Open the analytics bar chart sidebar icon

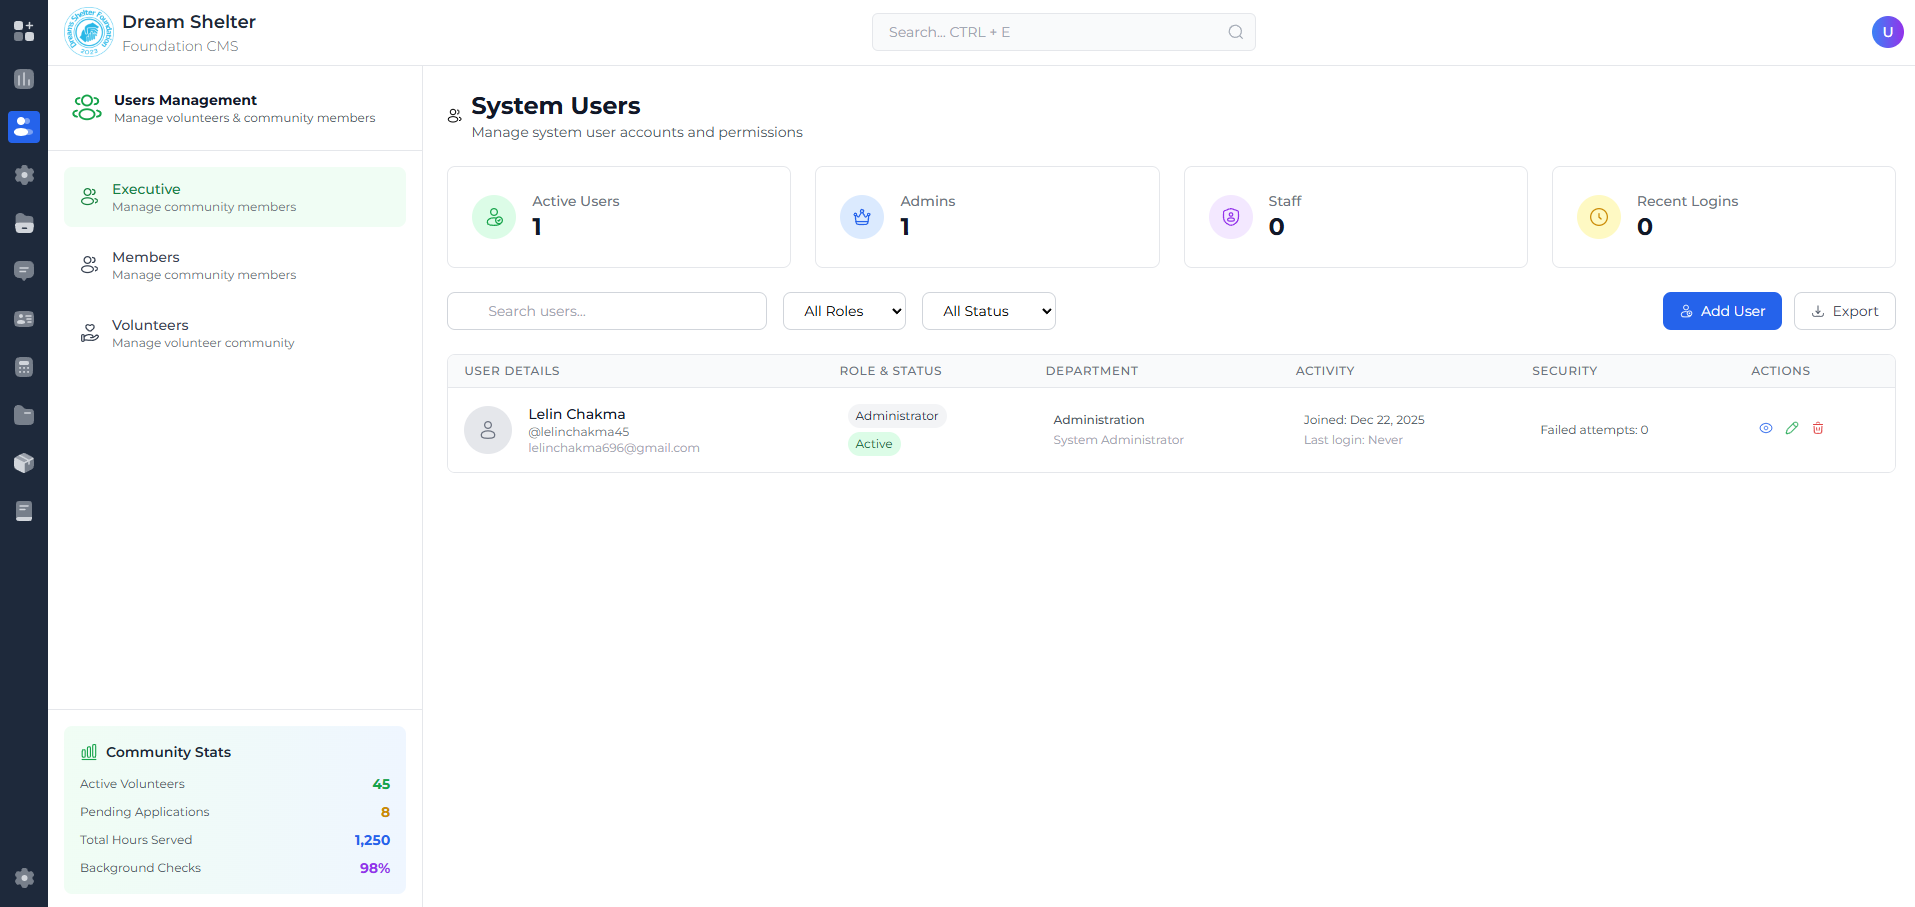(x=24, y=79)
